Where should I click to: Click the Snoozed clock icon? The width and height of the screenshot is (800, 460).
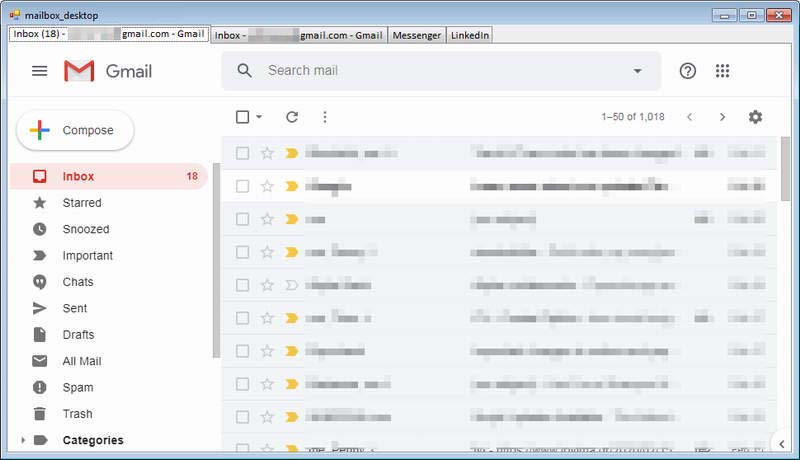[x=39, y=229]
